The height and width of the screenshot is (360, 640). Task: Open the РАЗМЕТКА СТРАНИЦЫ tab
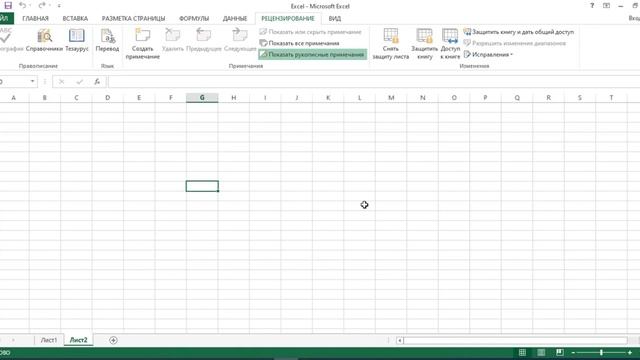tap(133, 18)
